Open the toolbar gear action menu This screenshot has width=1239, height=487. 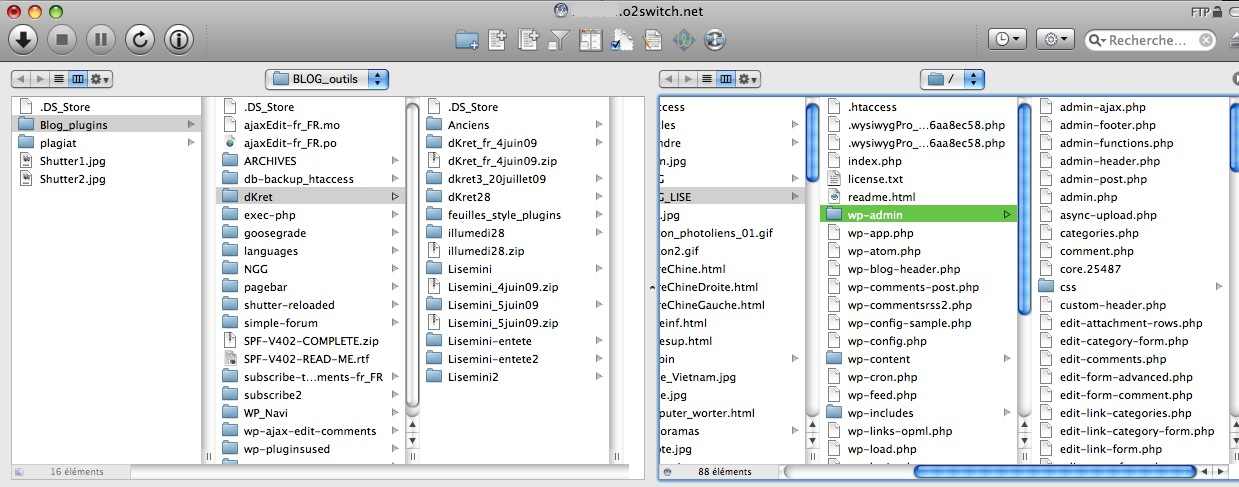(x=1054, y=39)
